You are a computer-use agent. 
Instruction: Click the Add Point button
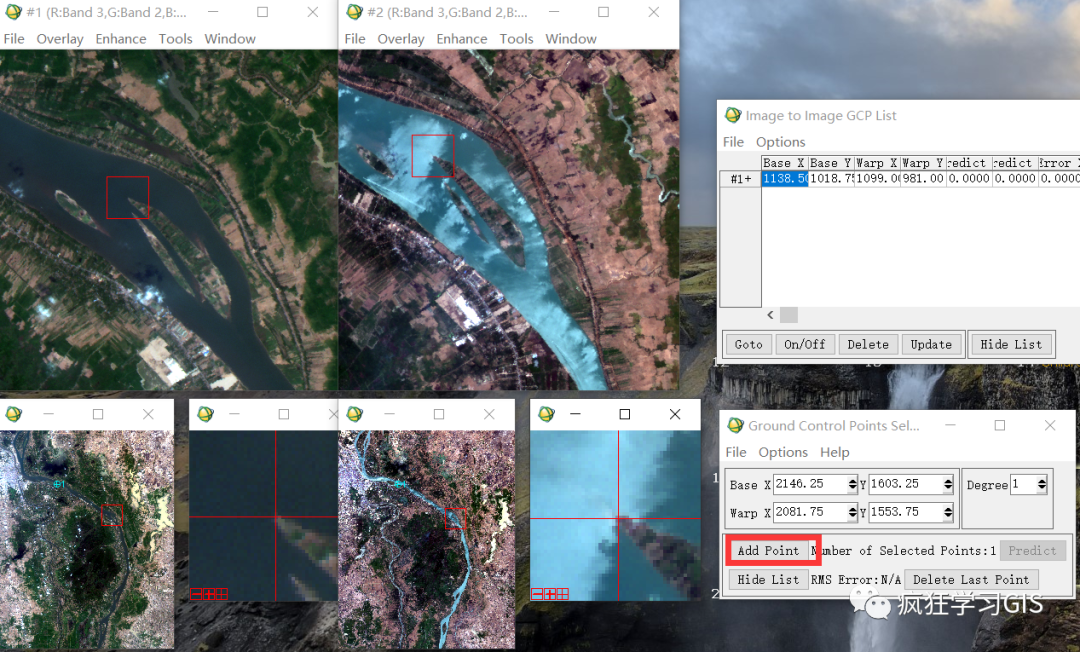click(x=768, y=551)
